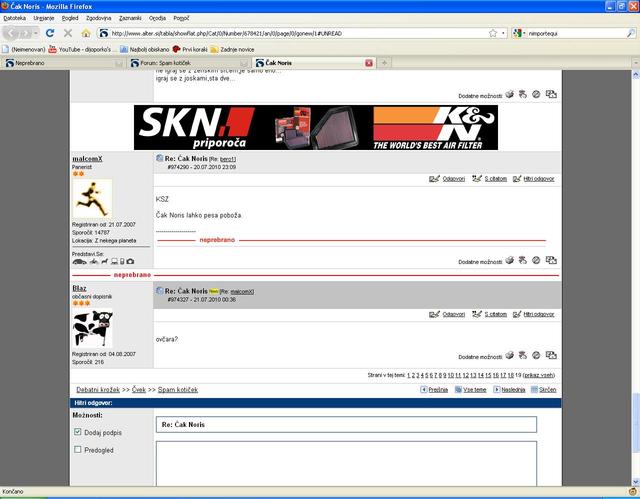This screenshot has width=640, height=499.
Task: Click the Skrčen view icon
Action: pyautogui.click(x=534, y=389)
